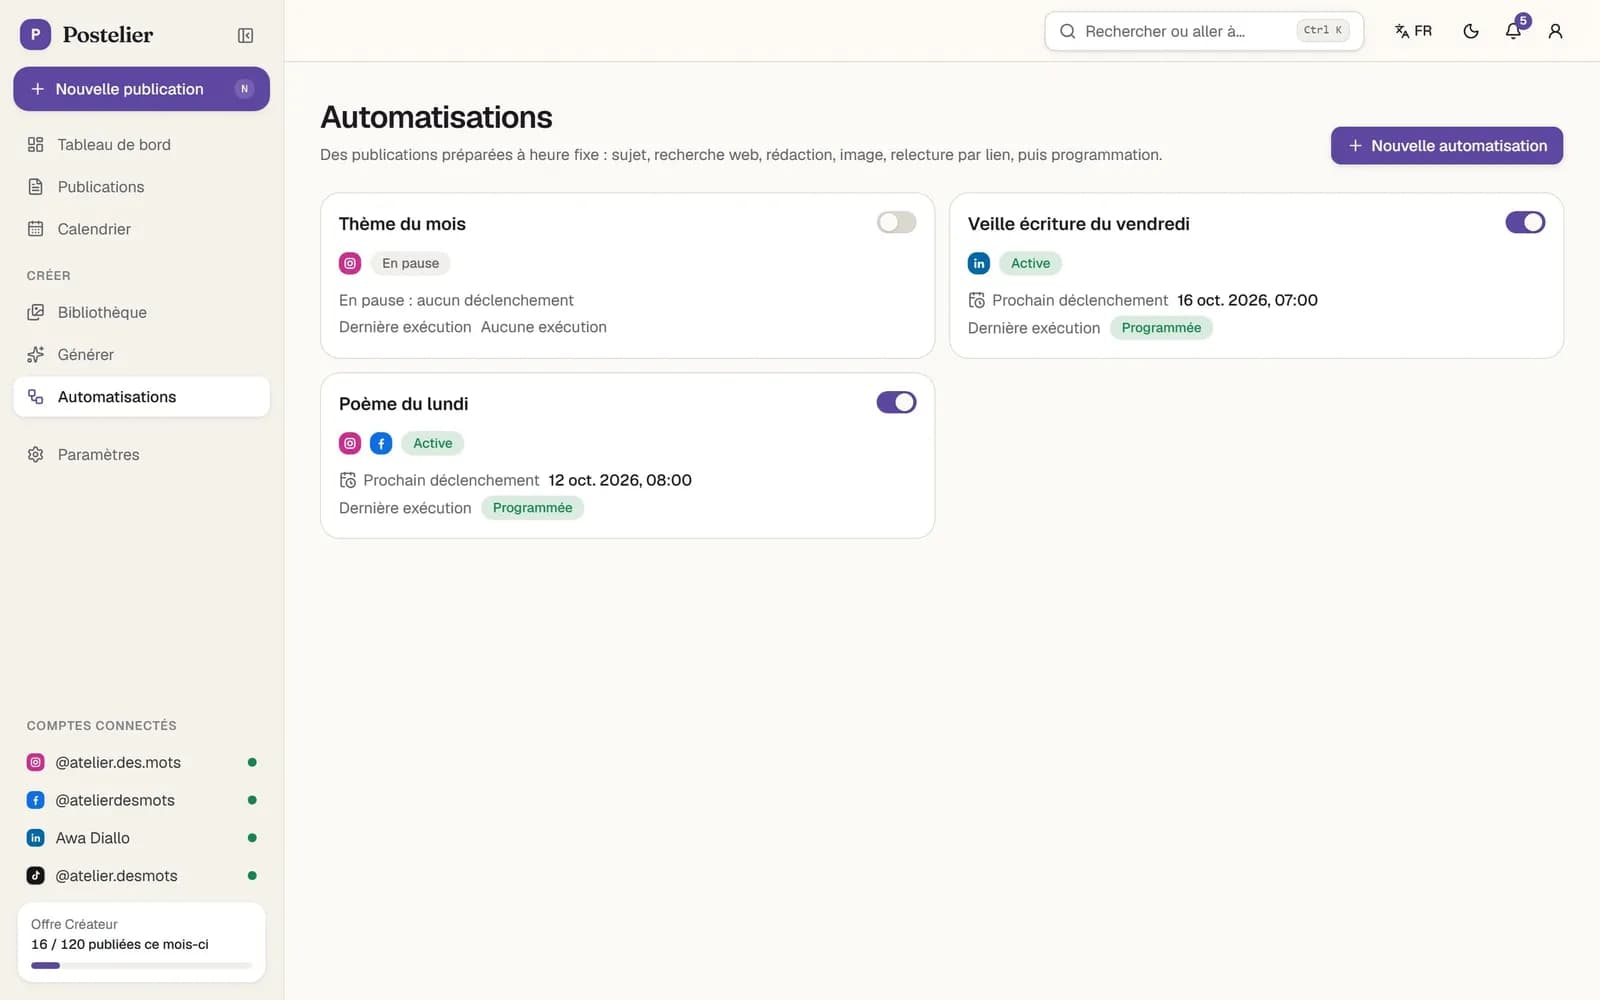1600x1000 pixels.
Task: Enable the Thème du mois automation
Action: pos(896,222)
